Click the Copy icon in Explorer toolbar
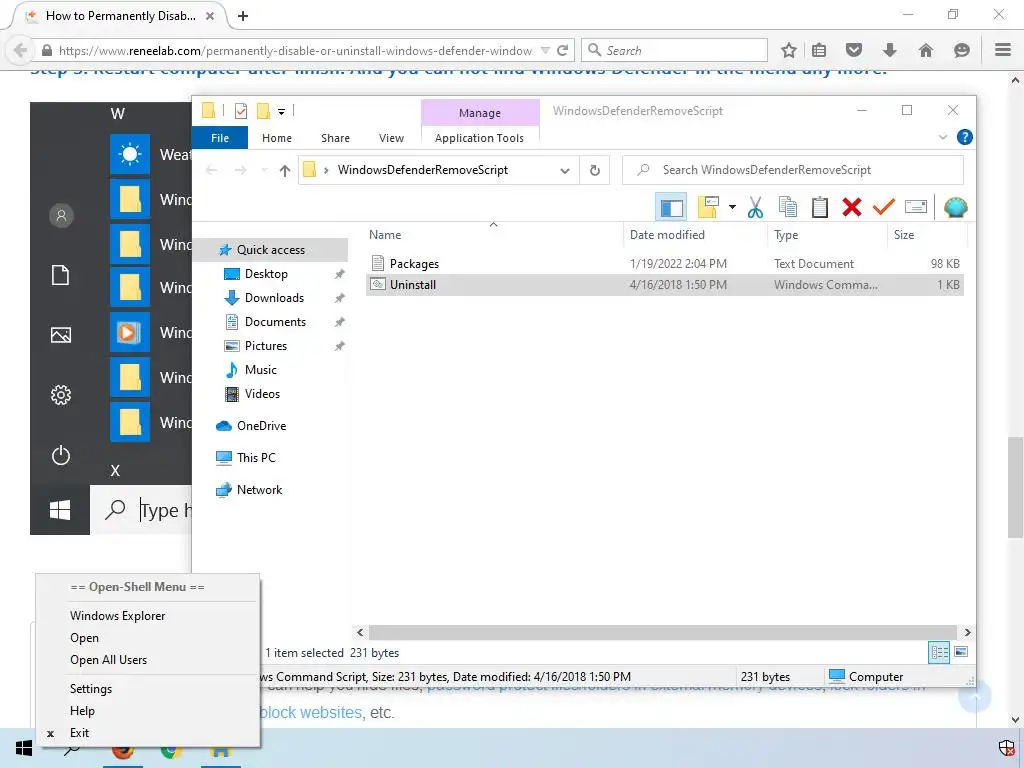 coord(788,207)
